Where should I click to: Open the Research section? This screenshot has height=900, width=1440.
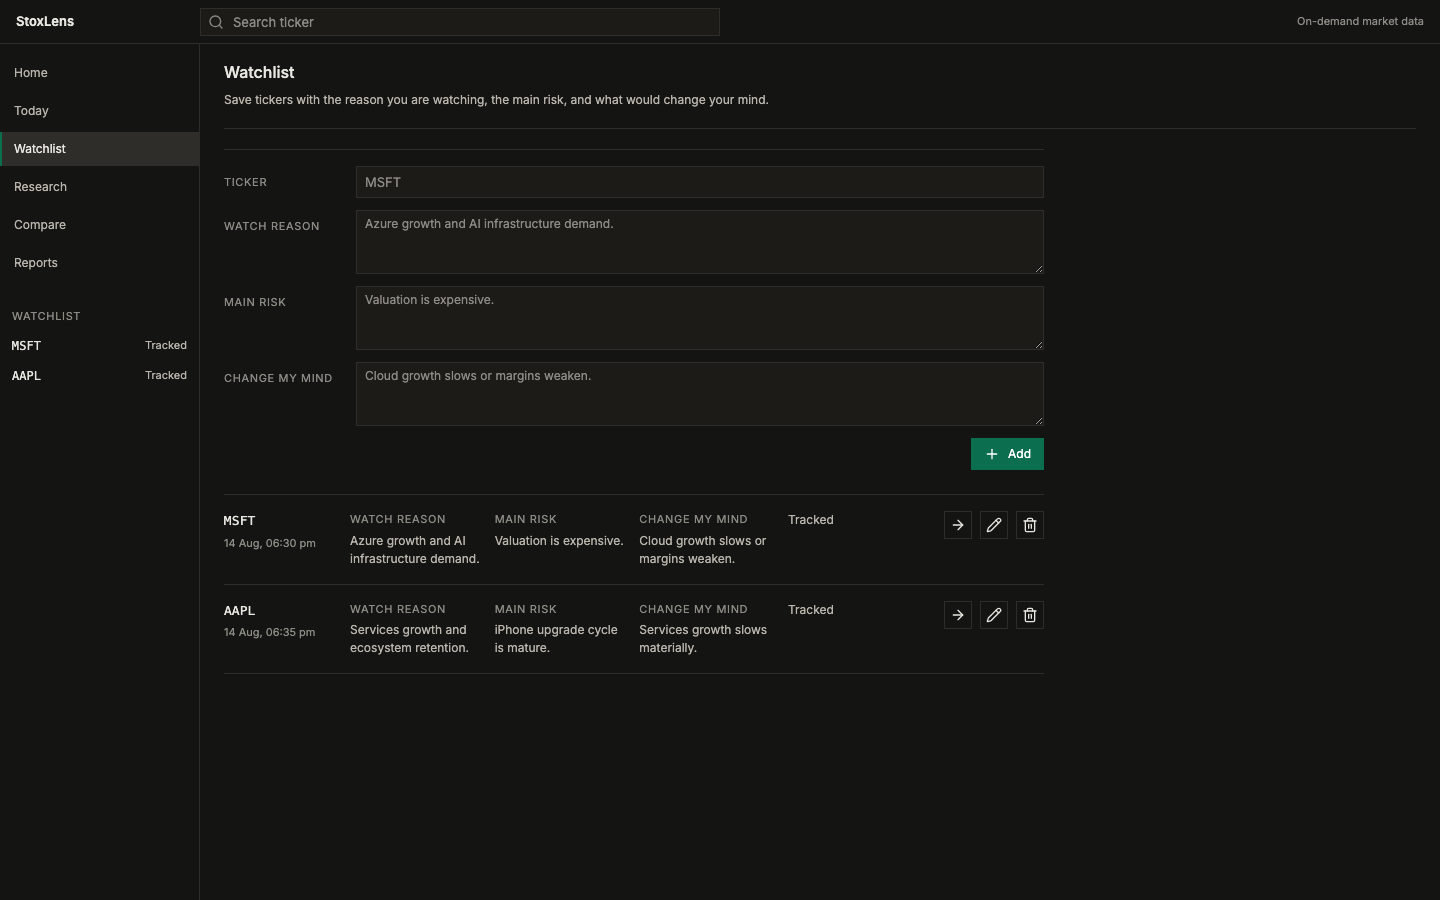(x=100, y=187)
